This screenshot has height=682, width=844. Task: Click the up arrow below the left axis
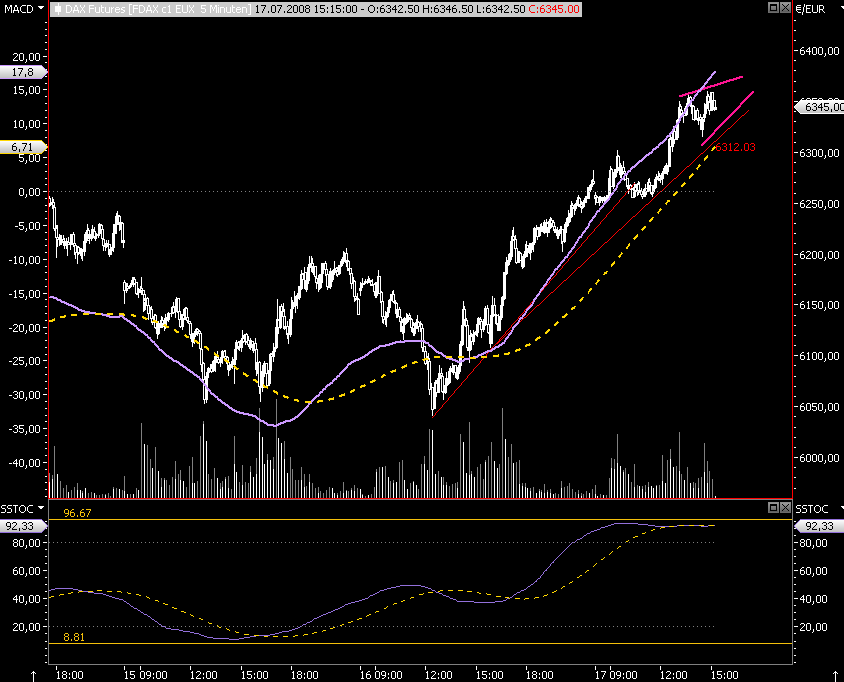tap(34, 676)
